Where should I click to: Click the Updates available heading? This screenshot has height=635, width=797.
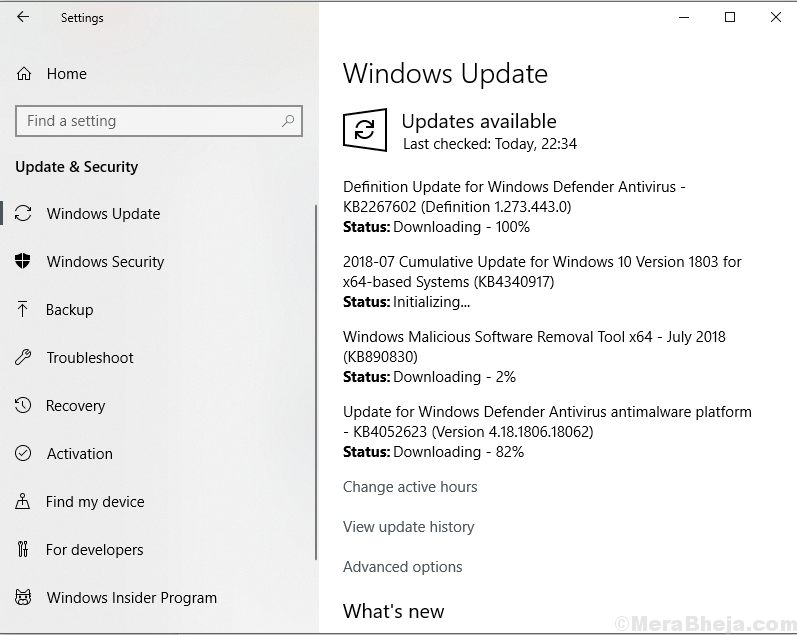[479, 121]
